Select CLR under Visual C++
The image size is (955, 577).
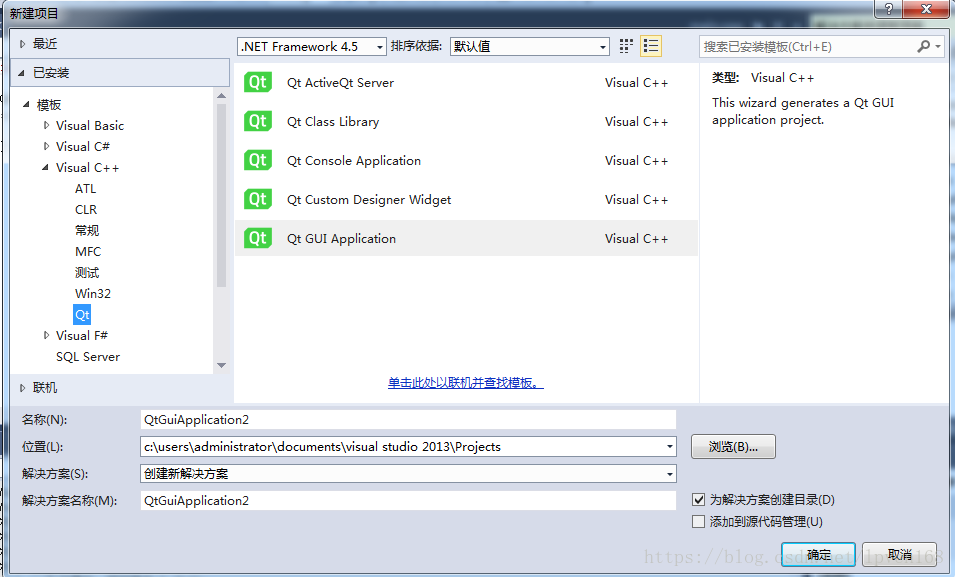86,210
